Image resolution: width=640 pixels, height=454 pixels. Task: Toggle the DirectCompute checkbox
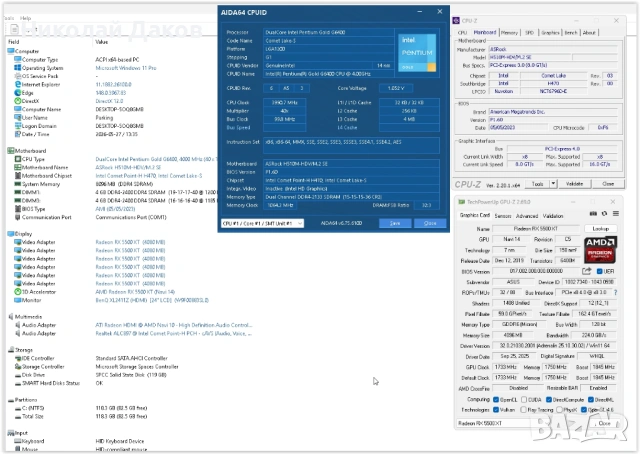click(x=549, y=399)
